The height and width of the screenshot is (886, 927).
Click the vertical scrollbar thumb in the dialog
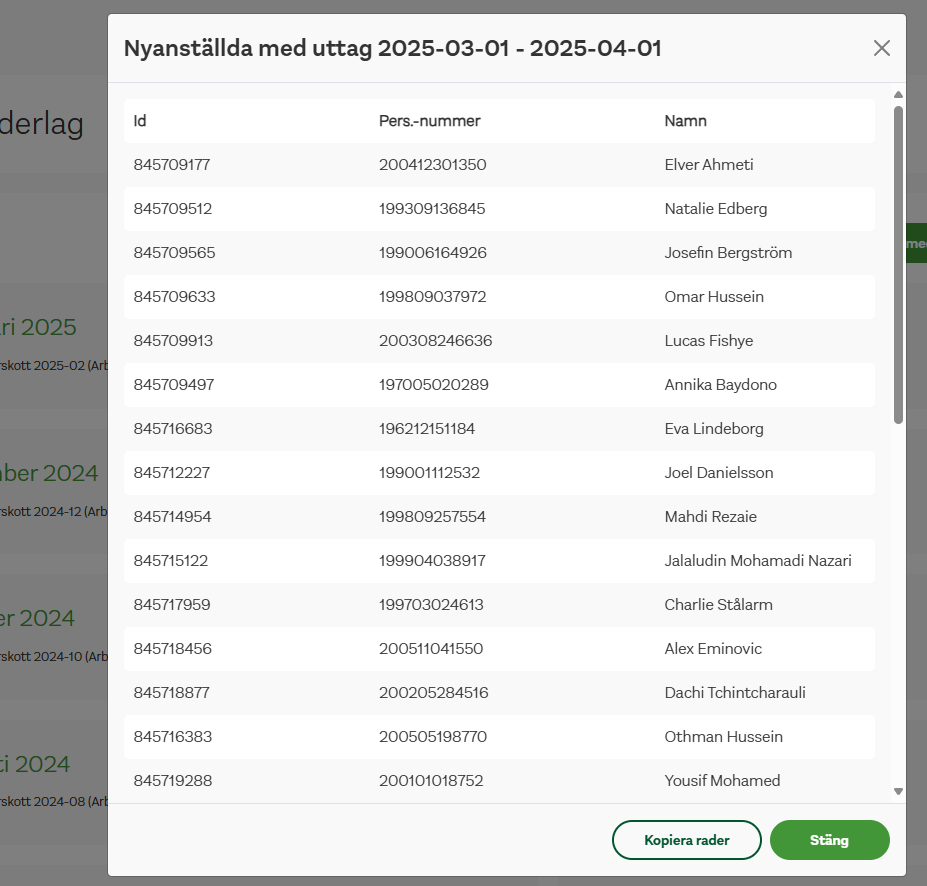pyautogui.click(x=898, y=265)
